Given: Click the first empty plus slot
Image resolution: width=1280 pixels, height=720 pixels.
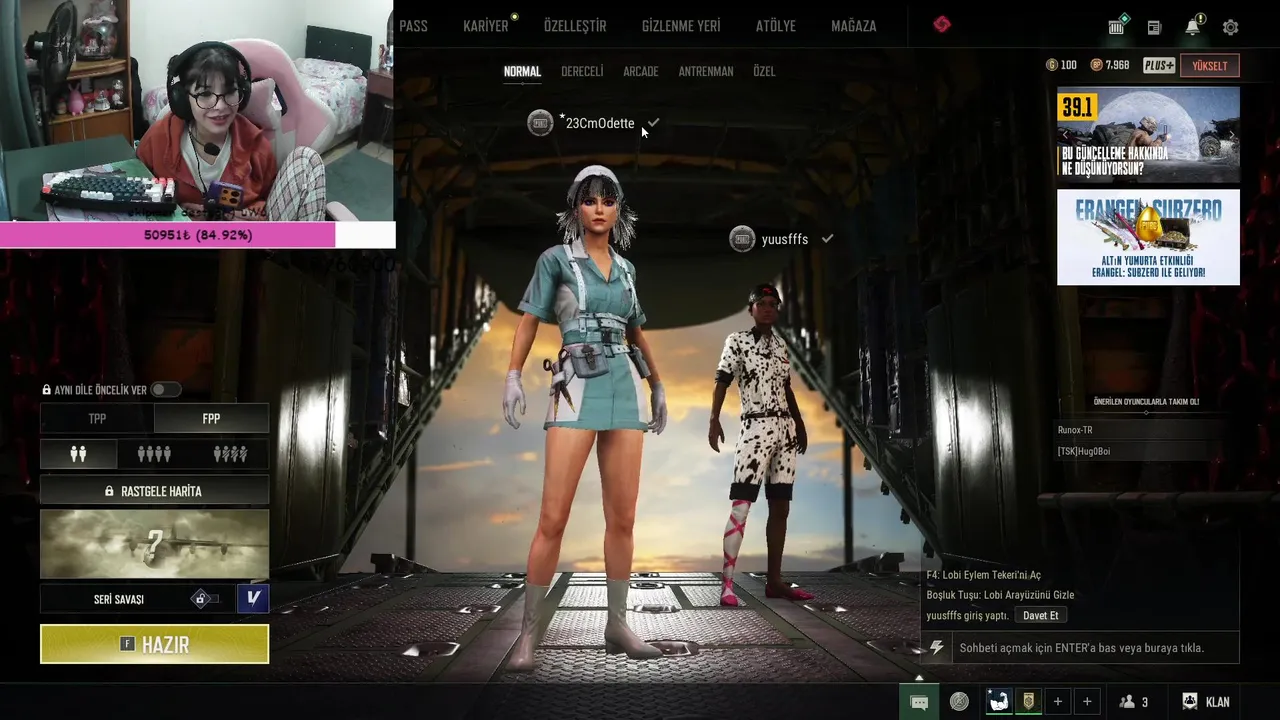Looking at the screenshot, I should click(1058, 701).
